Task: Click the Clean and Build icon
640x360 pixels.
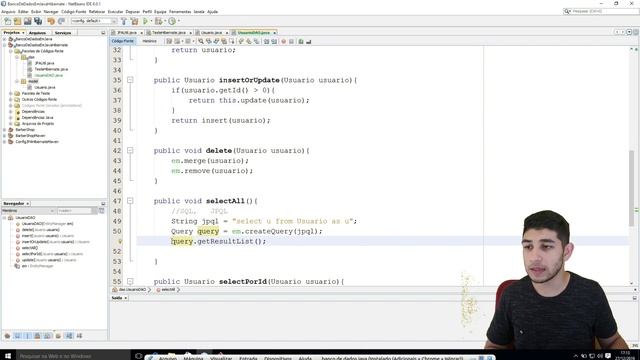Action: [x=134, y=21]
